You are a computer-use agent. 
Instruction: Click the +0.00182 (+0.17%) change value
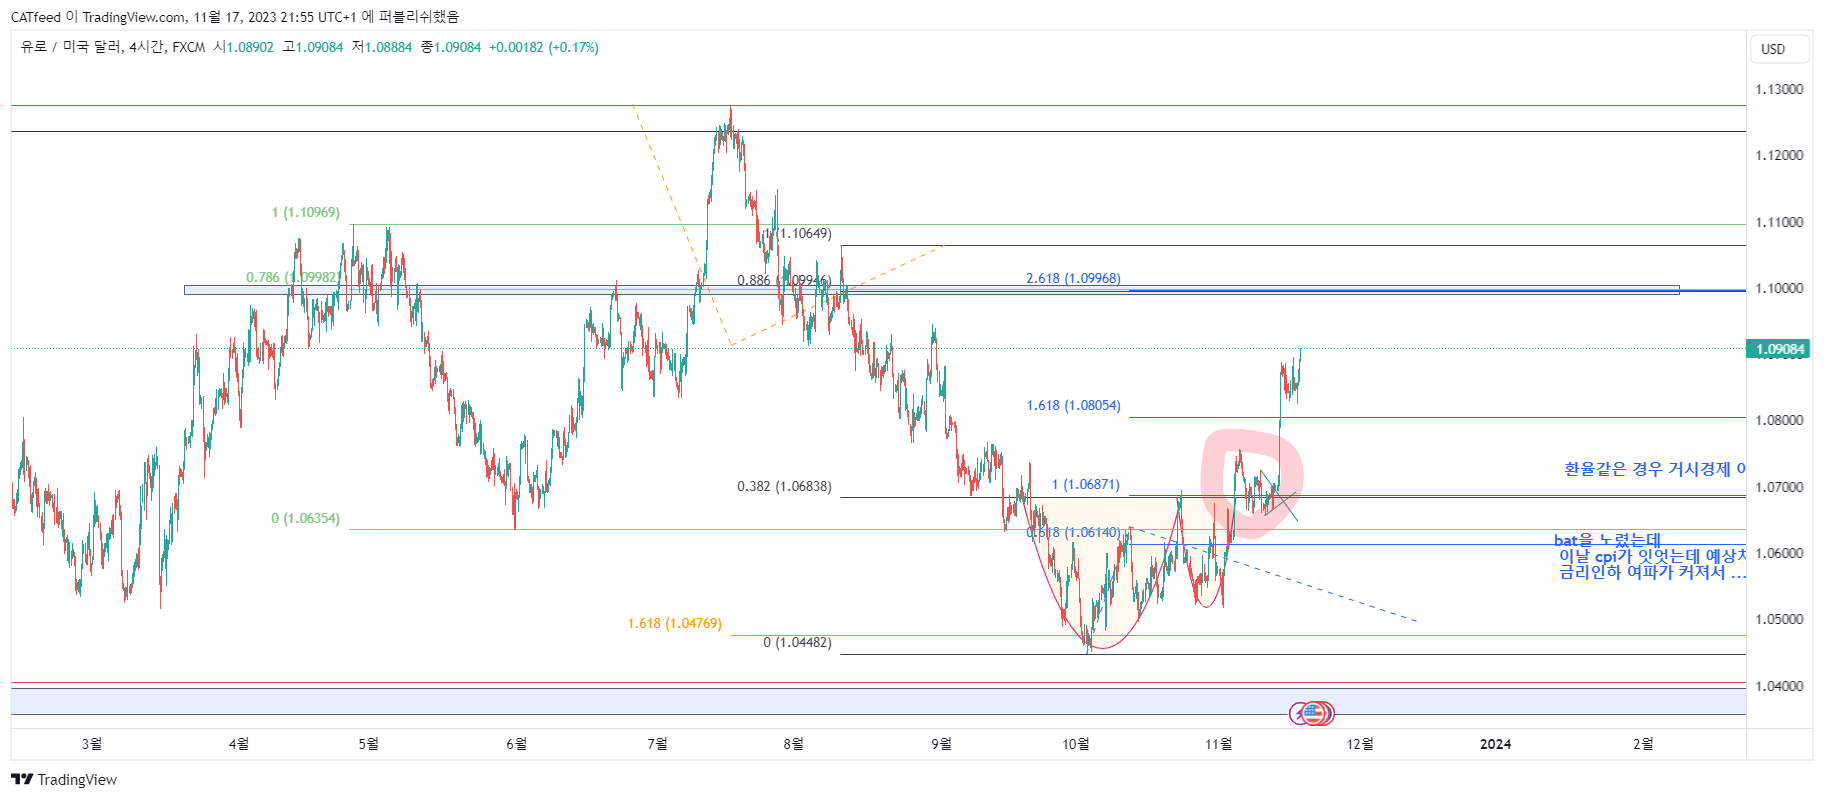[x=544, y=47]
